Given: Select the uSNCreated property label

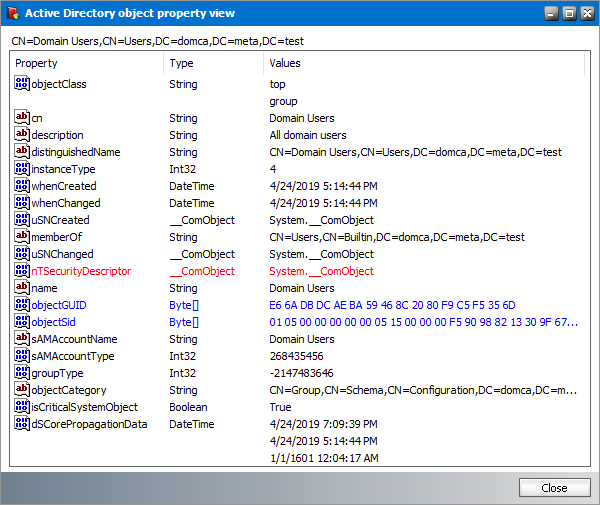Looking at the screenshot, I should 60,220.
